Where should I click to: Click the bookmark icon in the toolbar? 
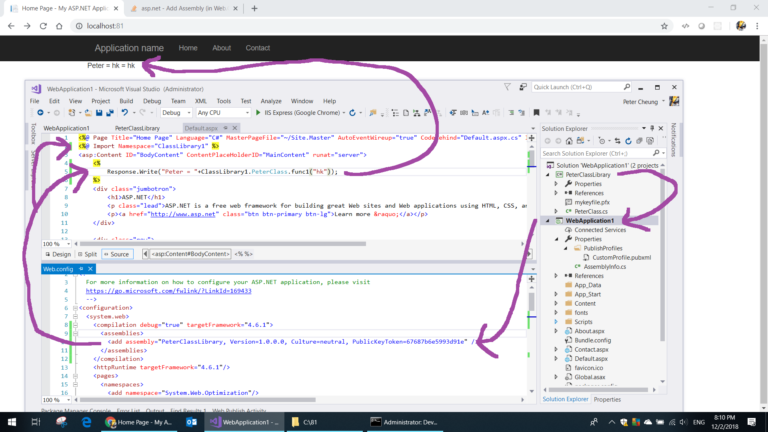(536, 113)
